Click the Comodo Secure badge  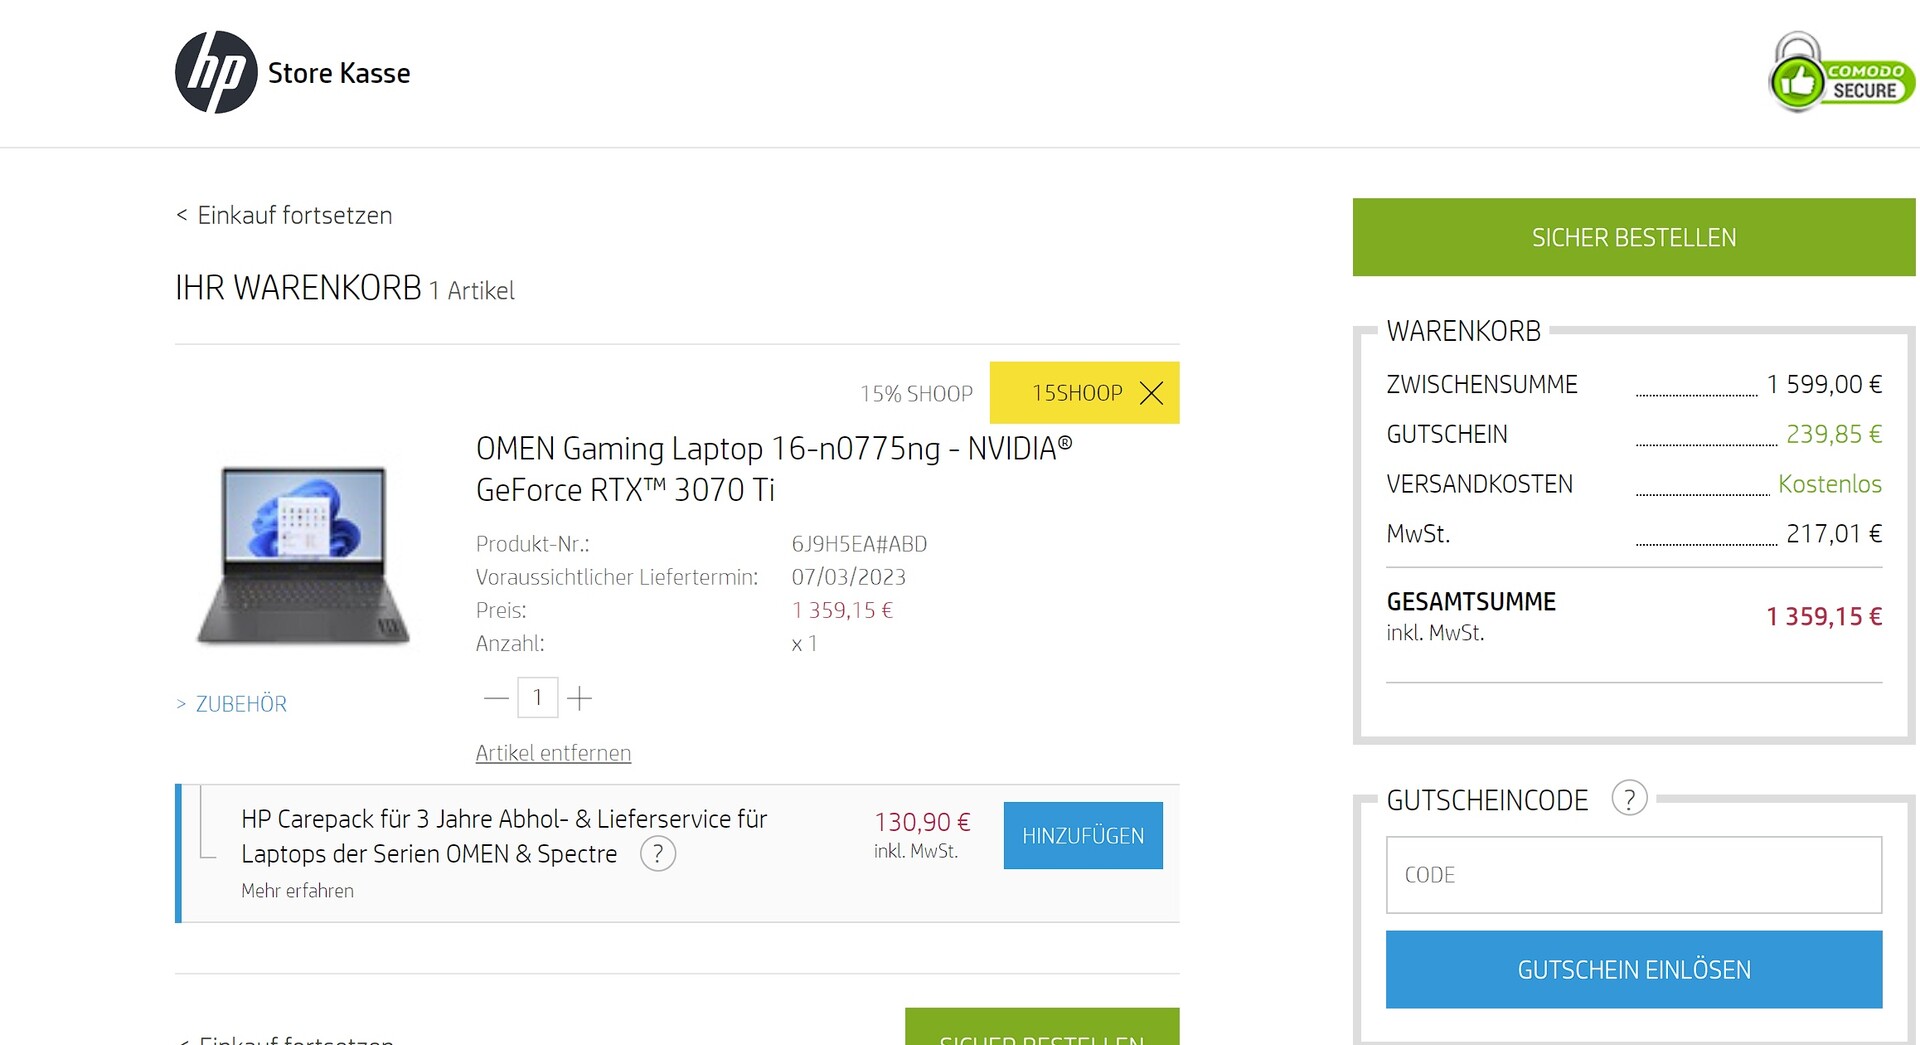[1842, 72]
